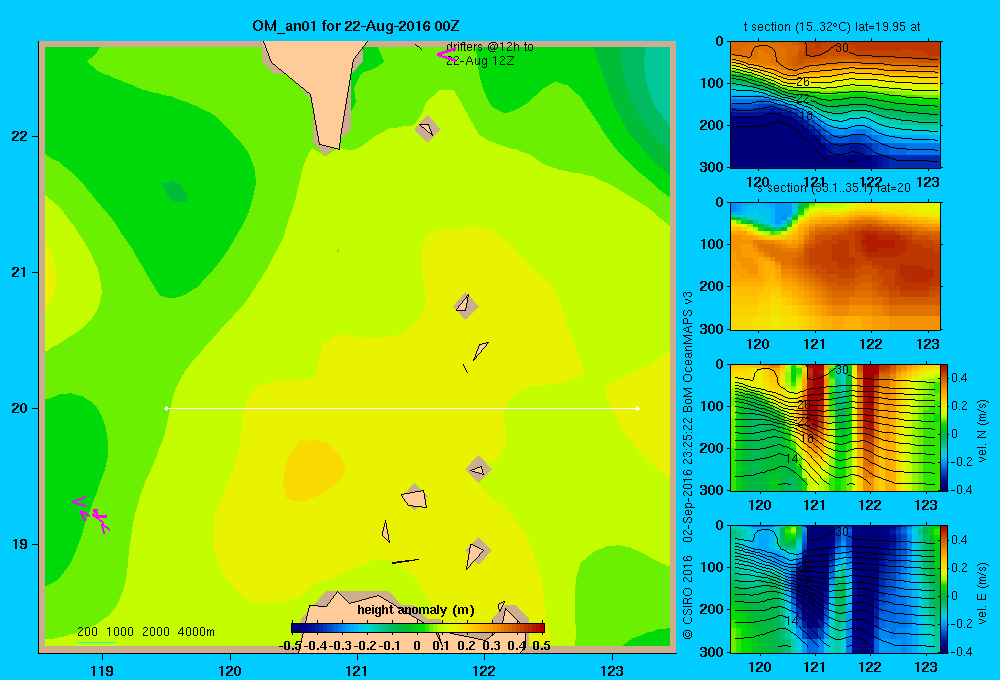Click the small island just right of the landmass
This screenshot has width=1000, height=680.
click(427, 129)
